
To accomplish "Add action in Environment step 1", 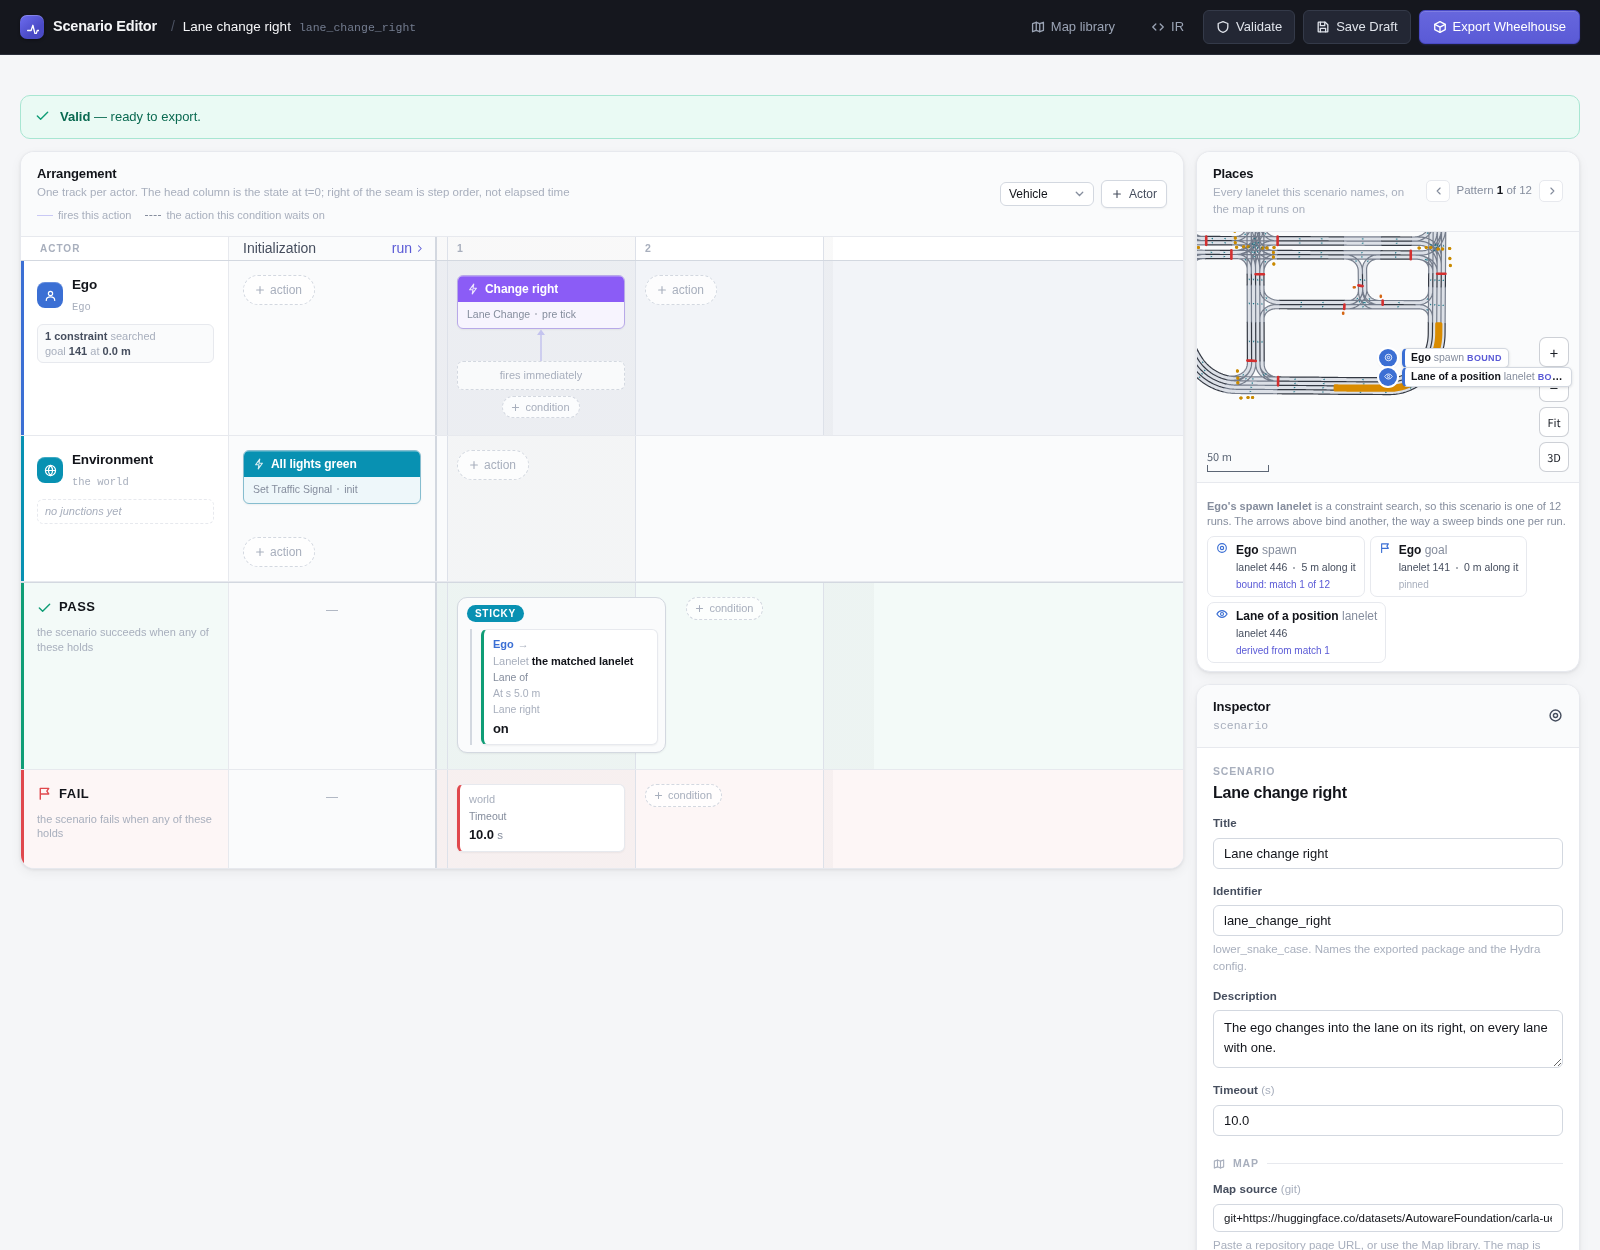I will [493, 465].
